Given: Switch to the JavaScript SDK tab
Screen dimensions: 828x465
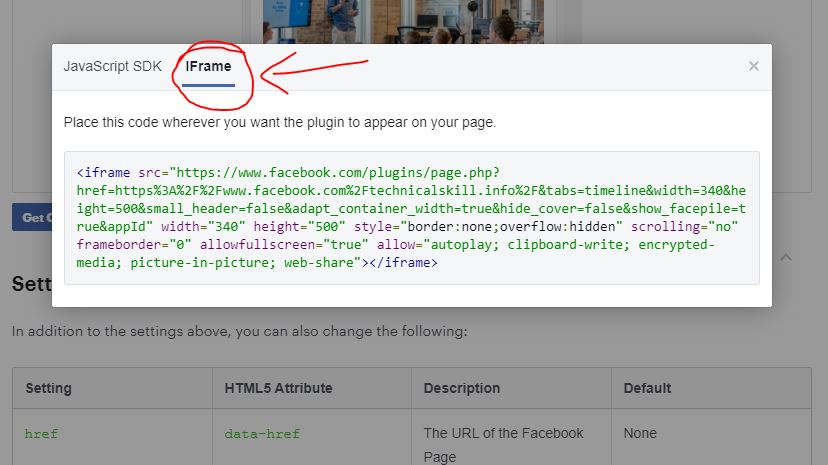Looking at the screenshot, I should click(112, 67).
